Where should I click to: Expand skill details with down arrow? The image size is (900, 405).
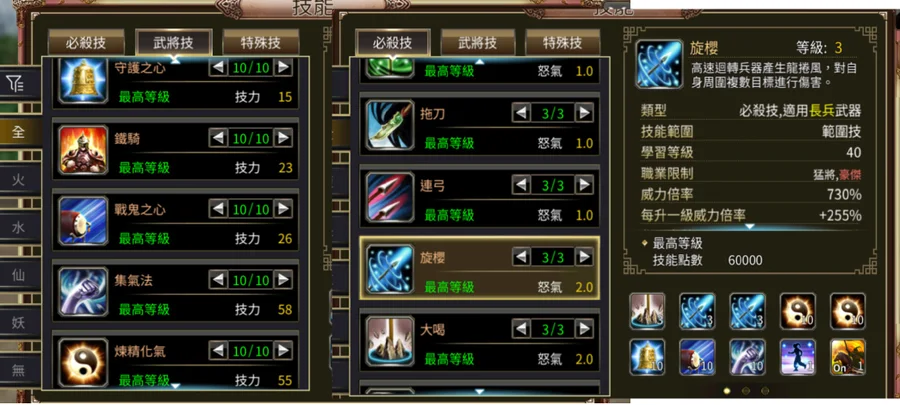click(x=750, y=227)
